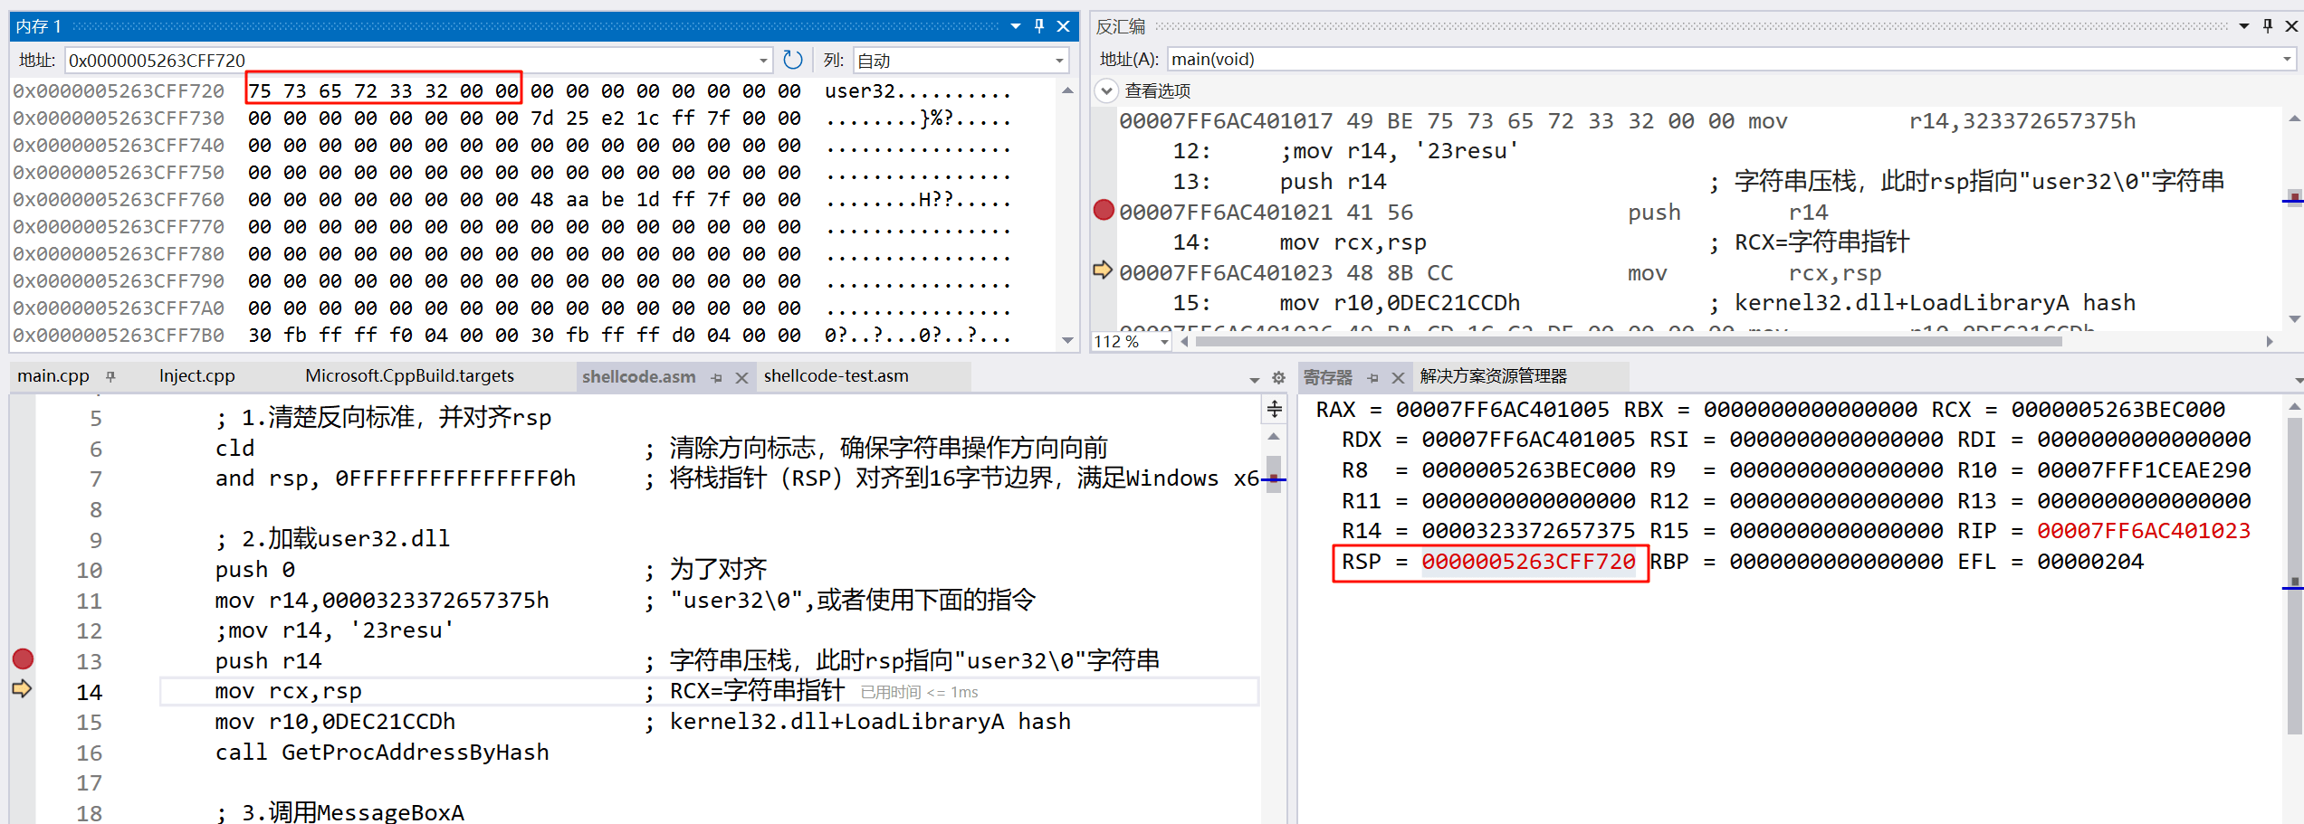Close the shellcode.asm tab
This screenshot has height=824, width=2304.
pos(741,377)
